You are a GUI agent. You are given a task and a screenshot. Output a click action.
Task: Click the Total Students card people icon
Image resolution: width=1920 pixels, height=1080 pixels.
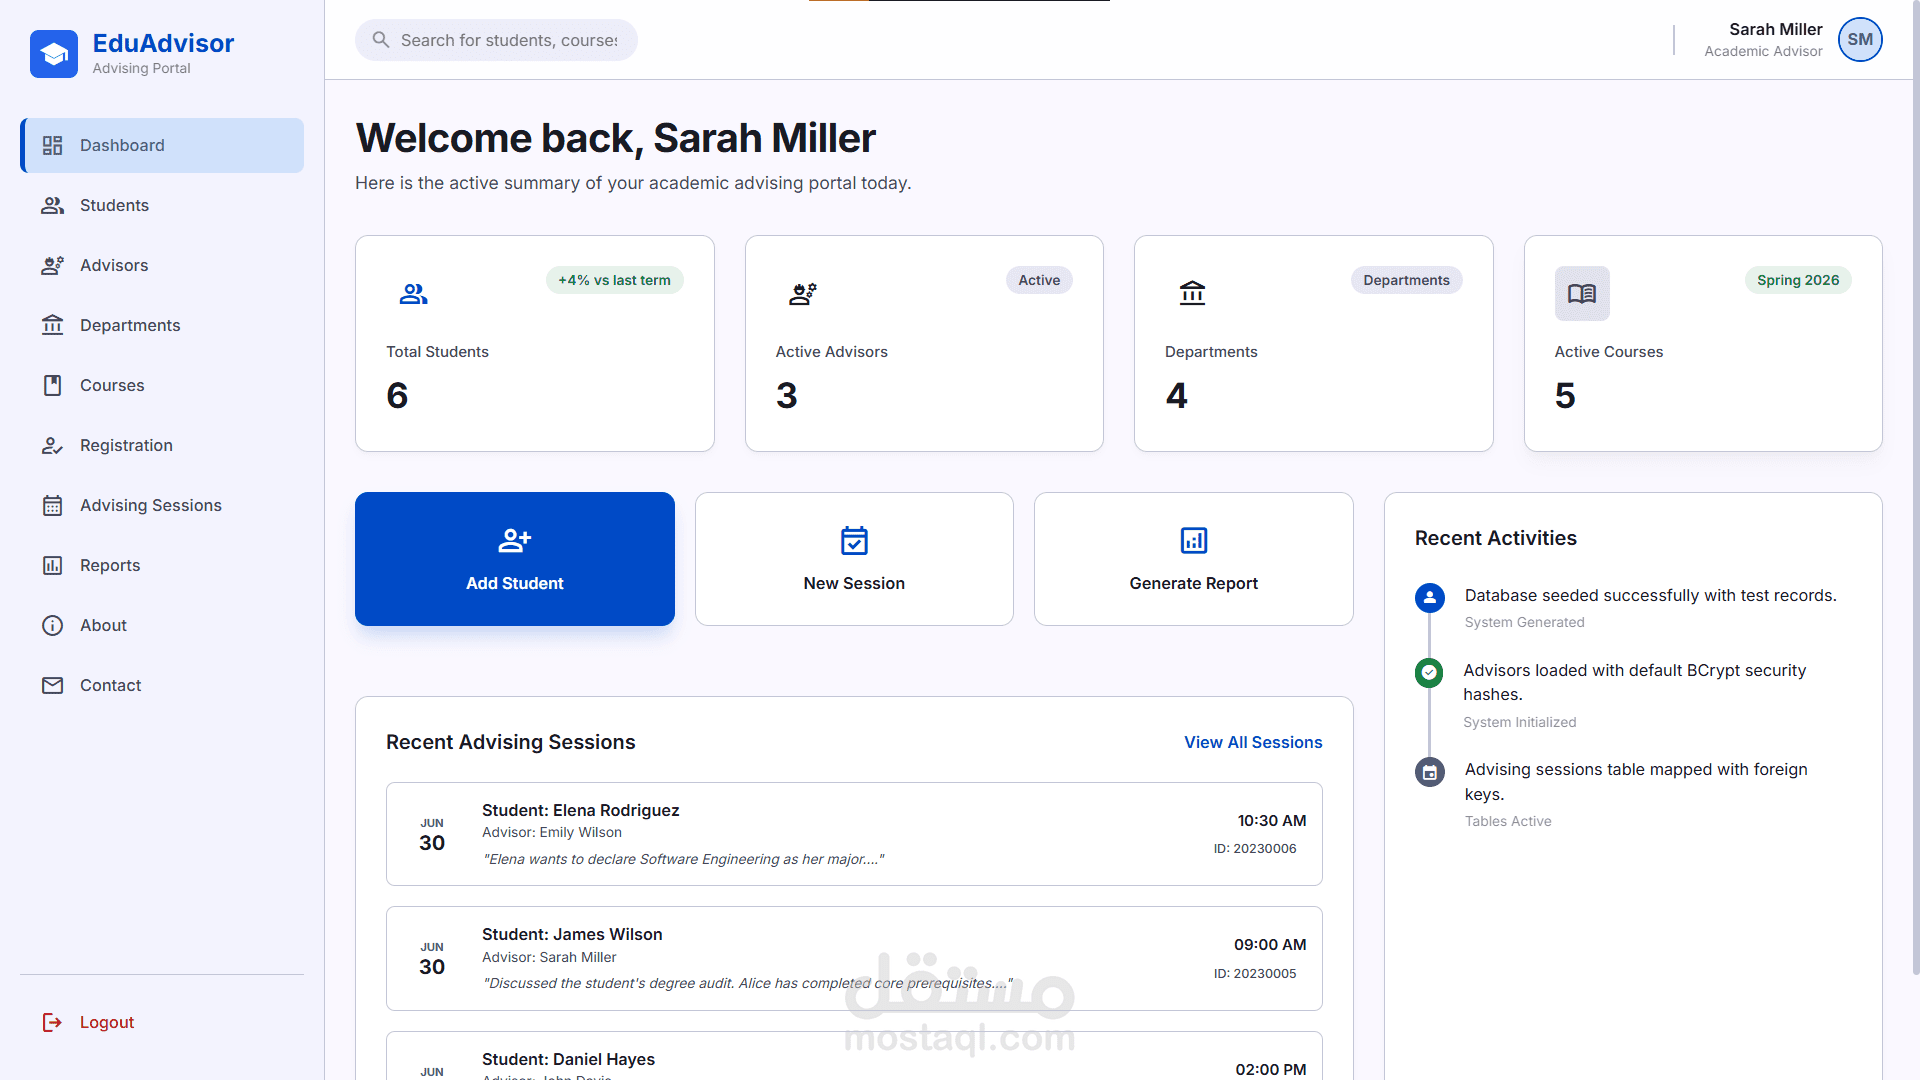pyautogui.click(x=414, y=294)
